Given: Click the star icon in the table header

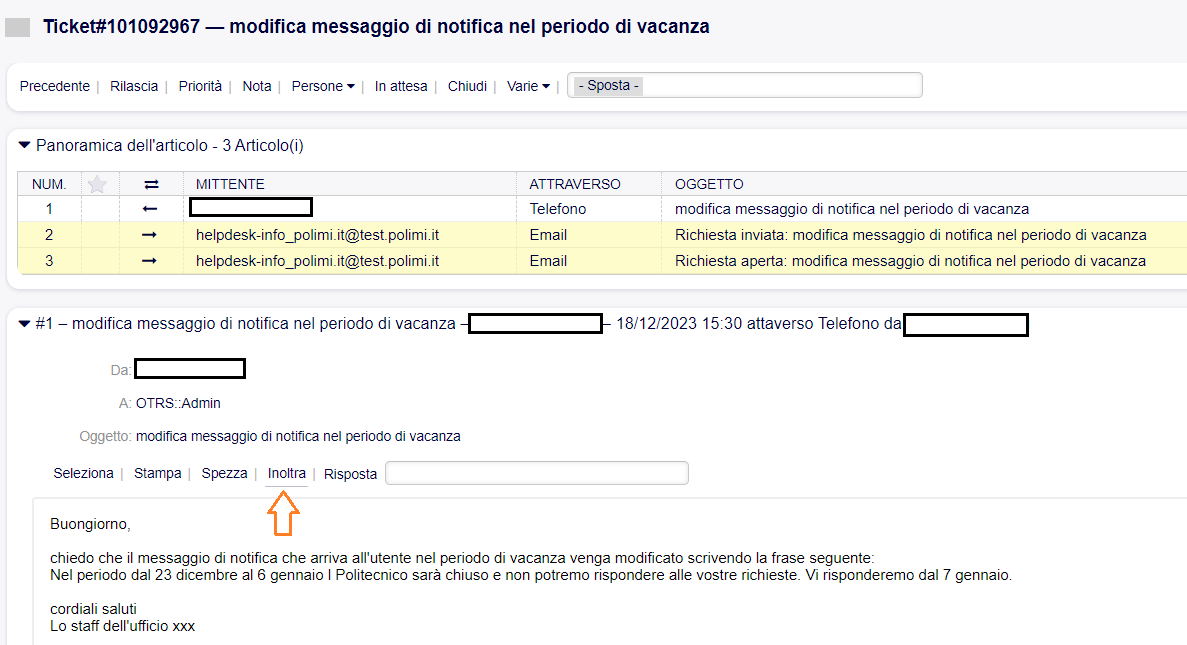Looking at the screenshot, I should (97, 184).
